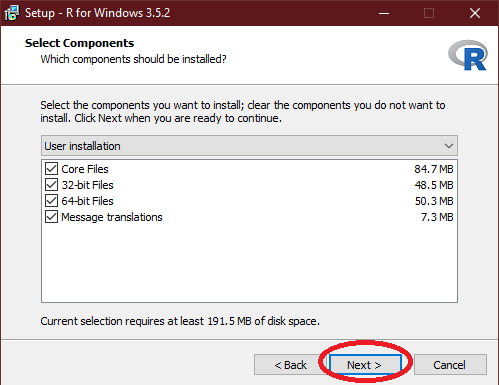This screenshot has width=499, height=385.
Task: Toggle the 64-bit Files checkbox
Action: tap(51, 201)
